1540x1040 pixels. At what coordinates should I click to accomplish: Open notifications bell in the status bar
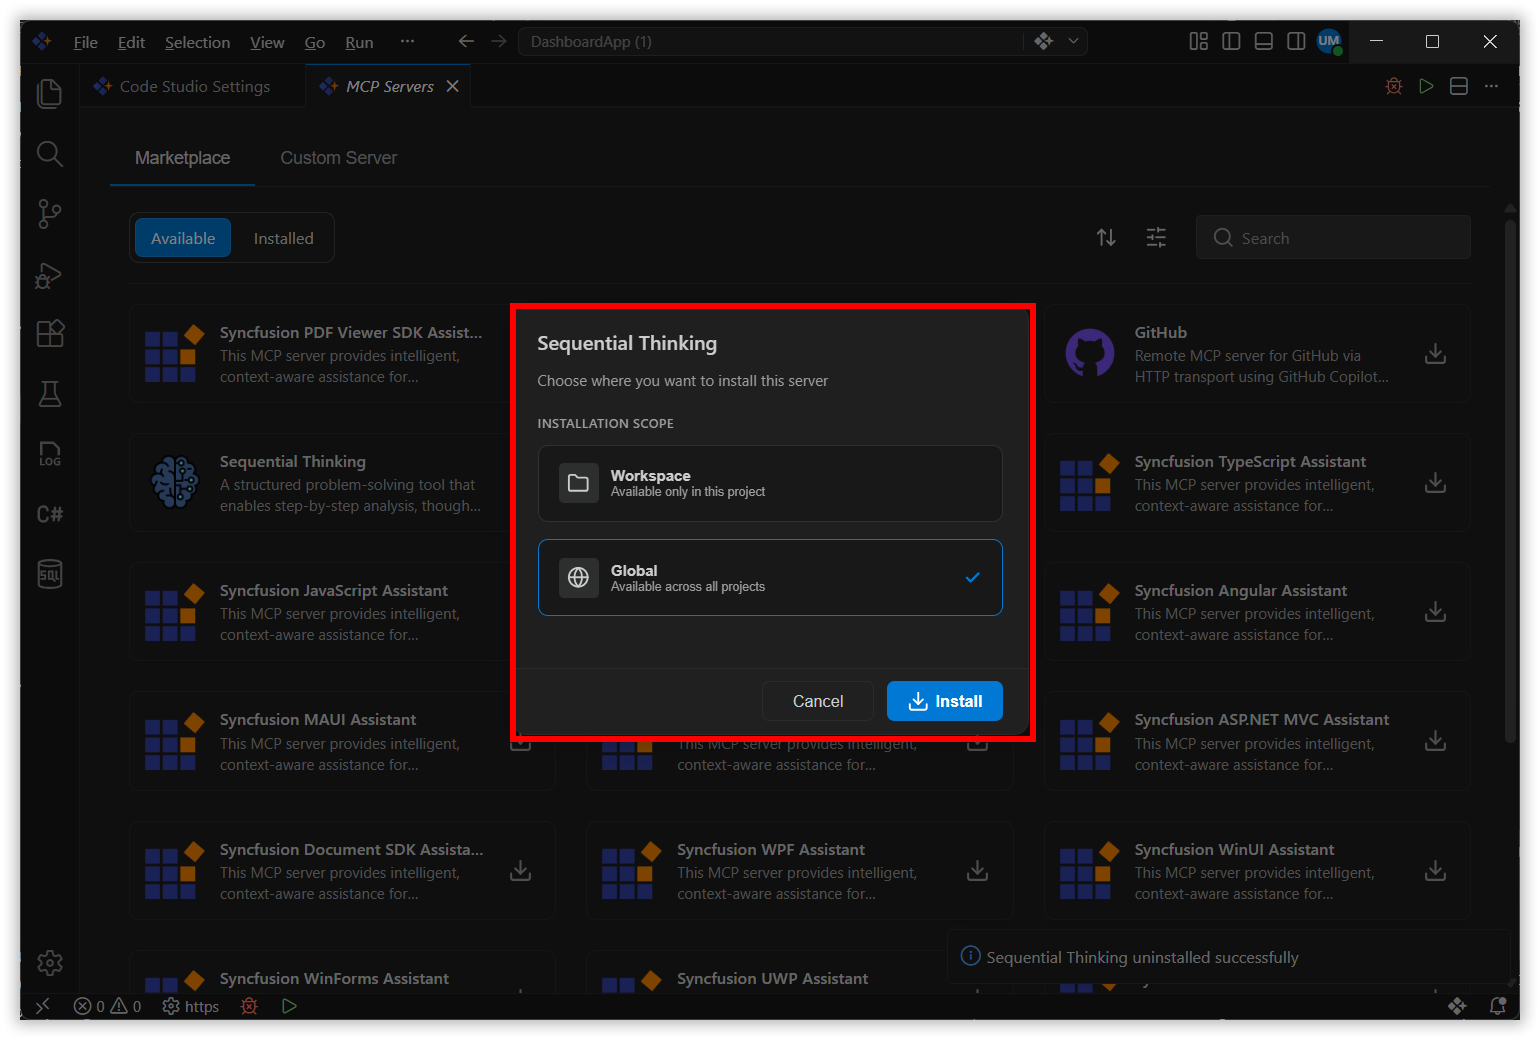click(1497, 1006)
